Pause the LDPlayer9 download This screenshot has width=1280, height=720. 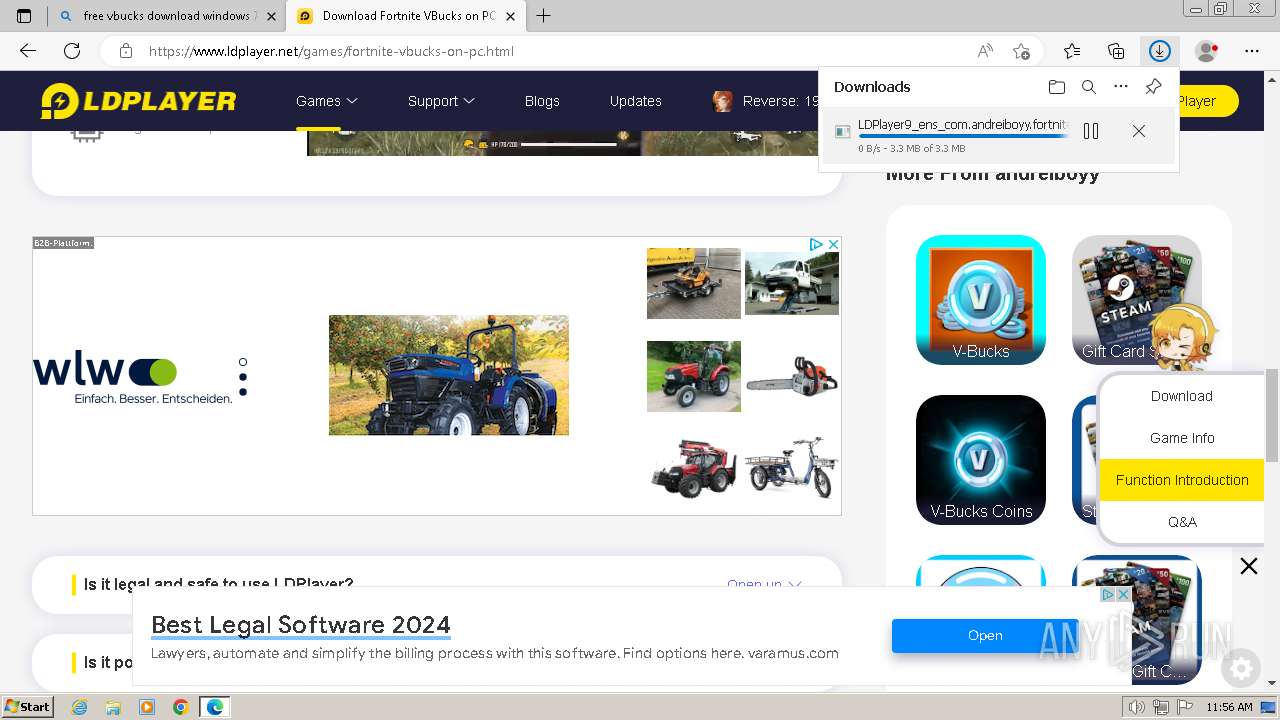coord(1091,131)
